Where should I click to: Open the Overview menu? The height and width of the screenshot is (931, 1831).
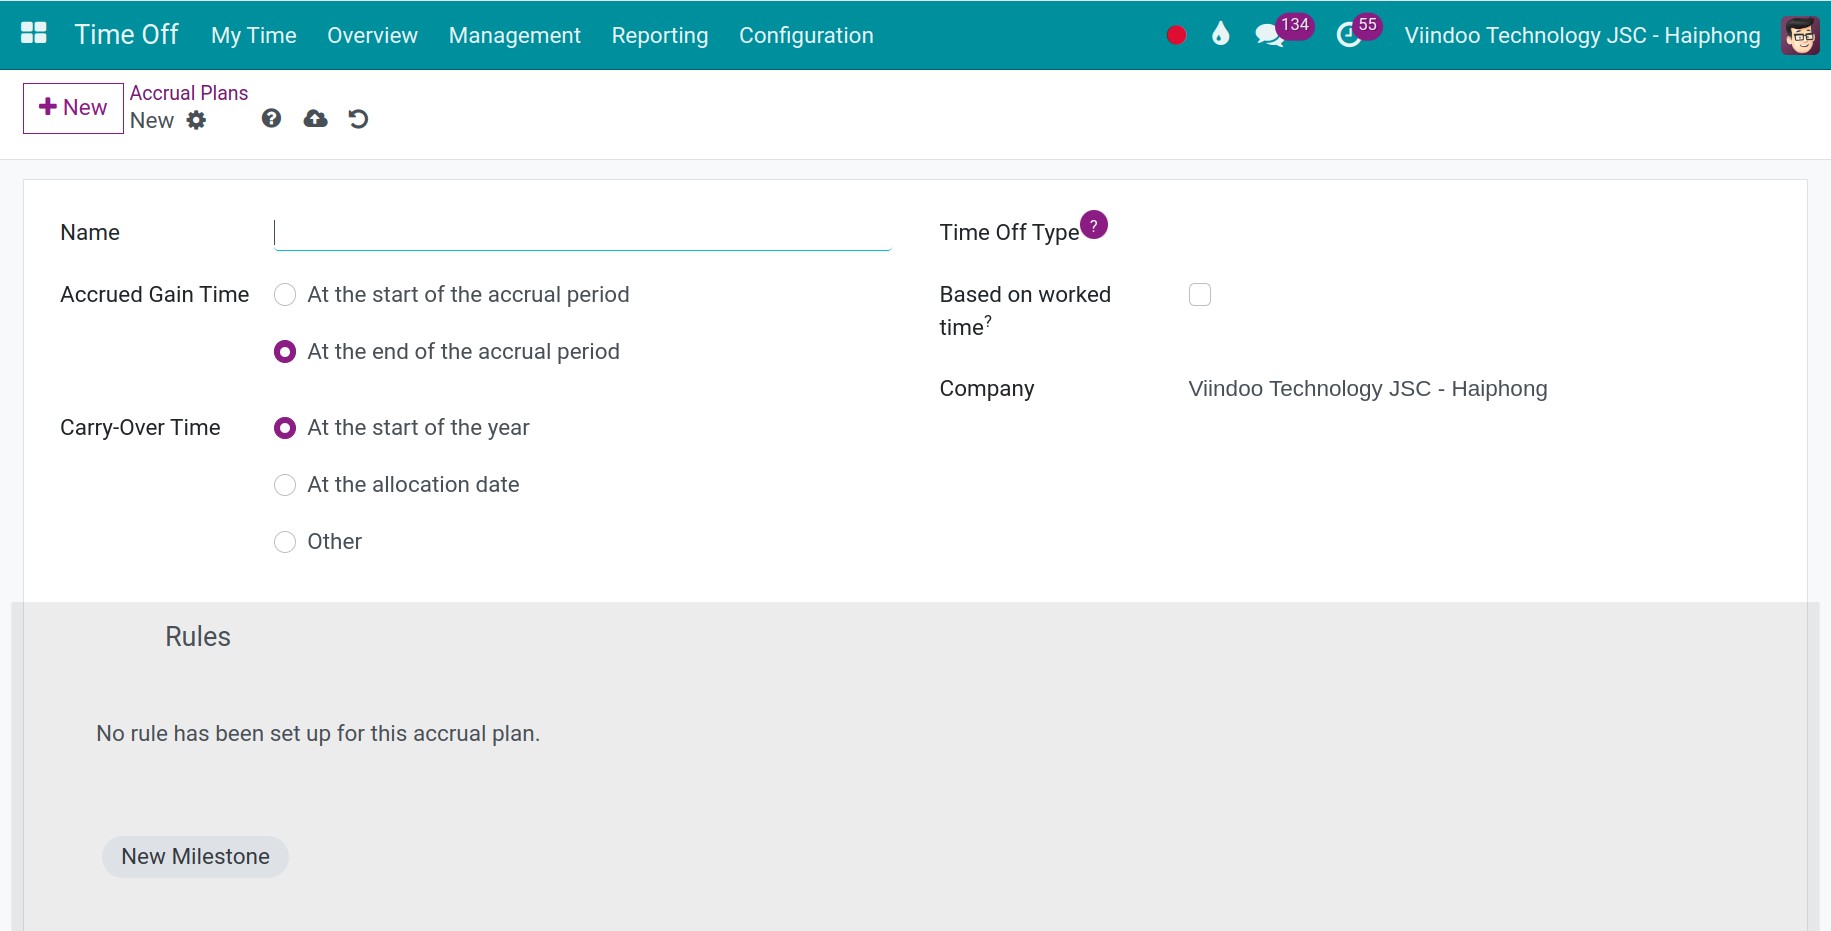pyautogui.click(x=372, y=35)
